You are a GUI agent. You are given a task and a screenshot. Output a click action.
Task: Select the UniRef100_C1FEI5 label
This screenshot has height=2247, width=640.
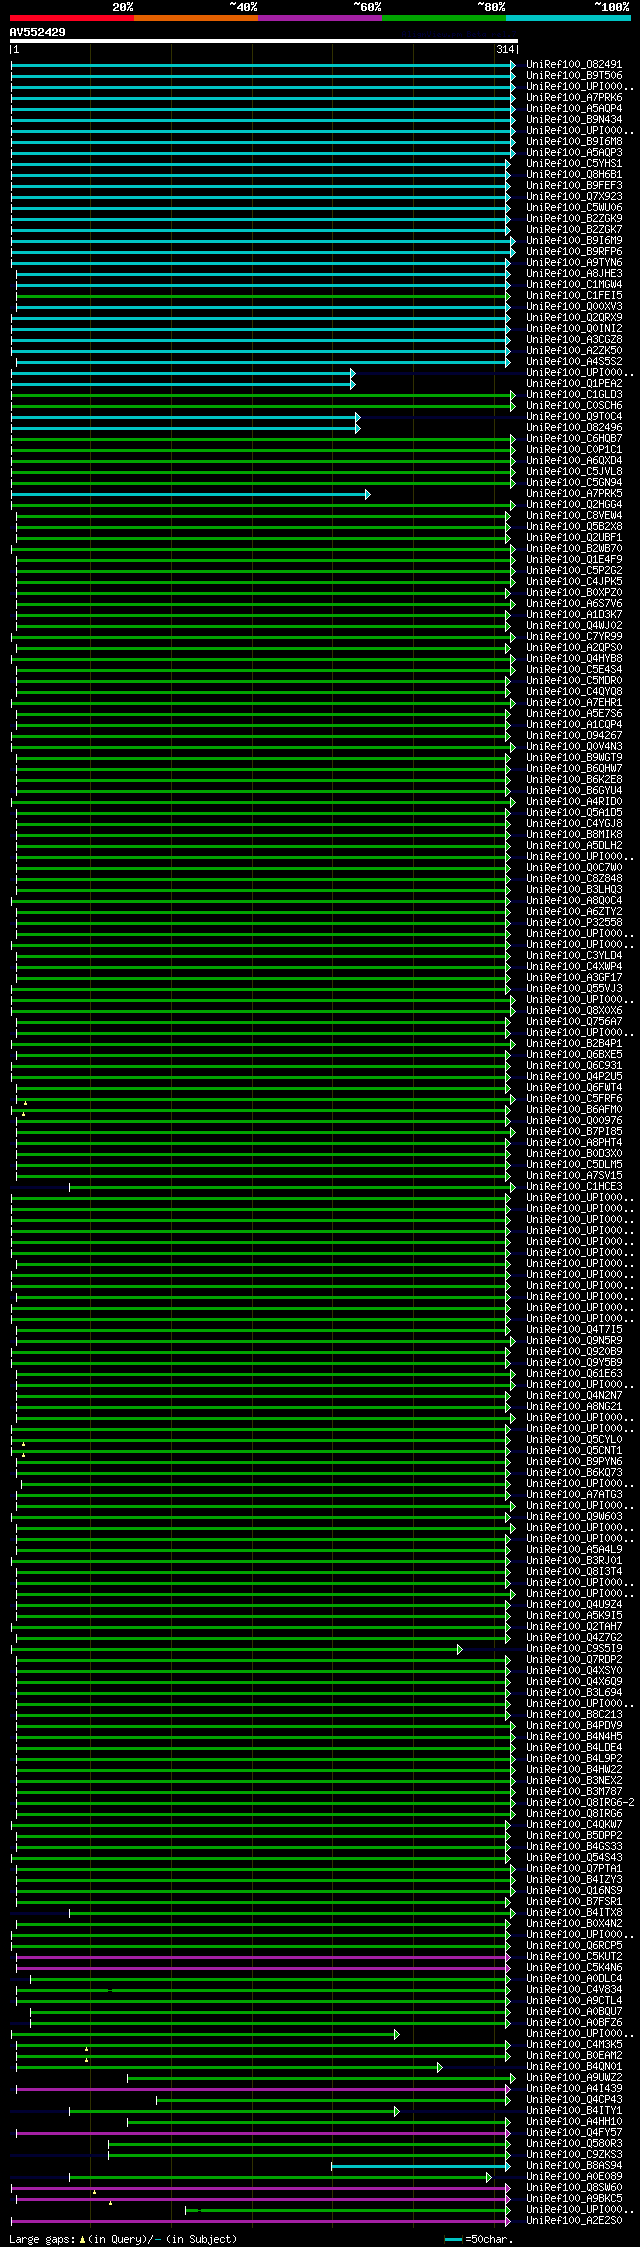574,296
